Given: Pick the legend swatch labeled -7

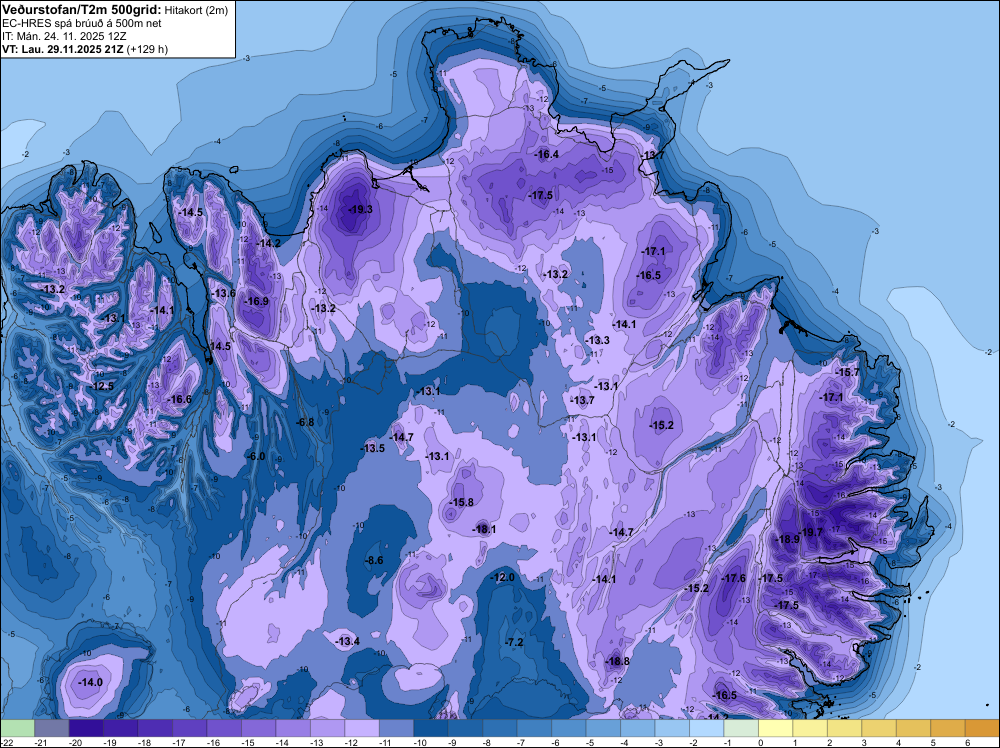Looking at the screenshot, I should coord(534,728).
